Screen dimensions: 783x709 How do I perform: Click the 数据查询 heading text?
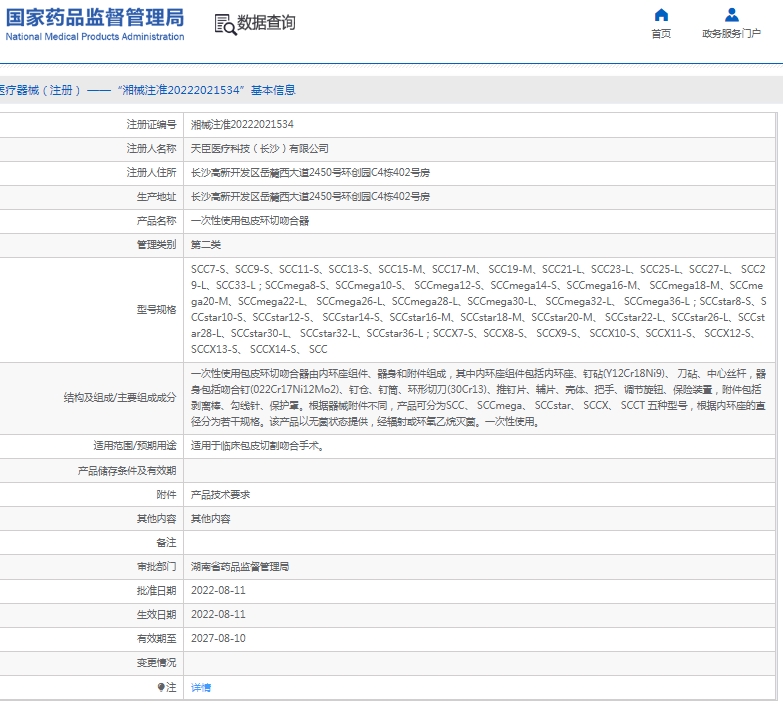click(x=266, y=23)
